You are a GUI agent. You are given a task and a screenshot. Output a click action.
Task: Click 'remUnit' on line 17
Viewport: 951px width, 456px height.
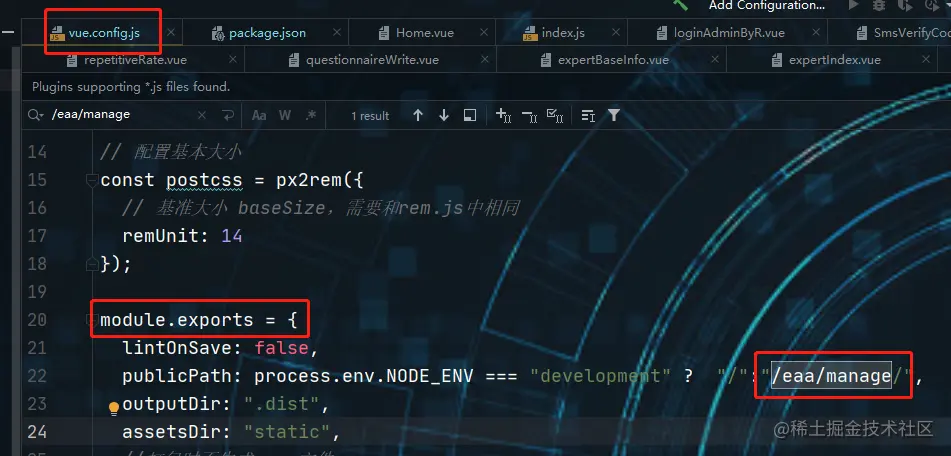click(161, 236)
